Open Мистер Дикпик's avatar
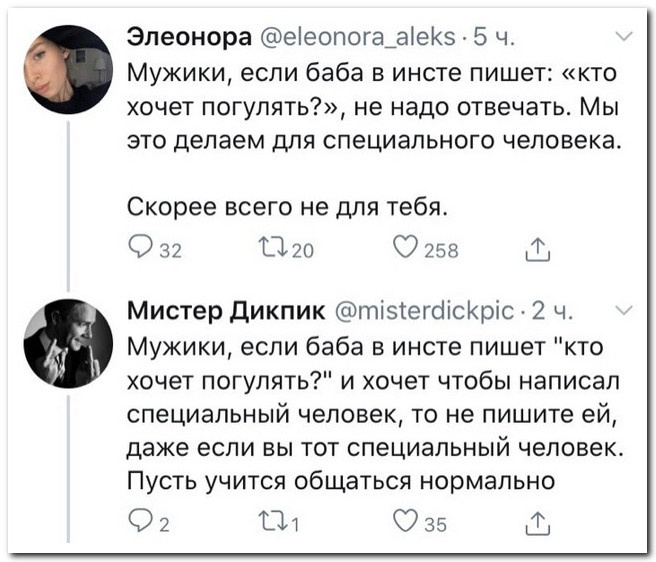 [67, 341]
